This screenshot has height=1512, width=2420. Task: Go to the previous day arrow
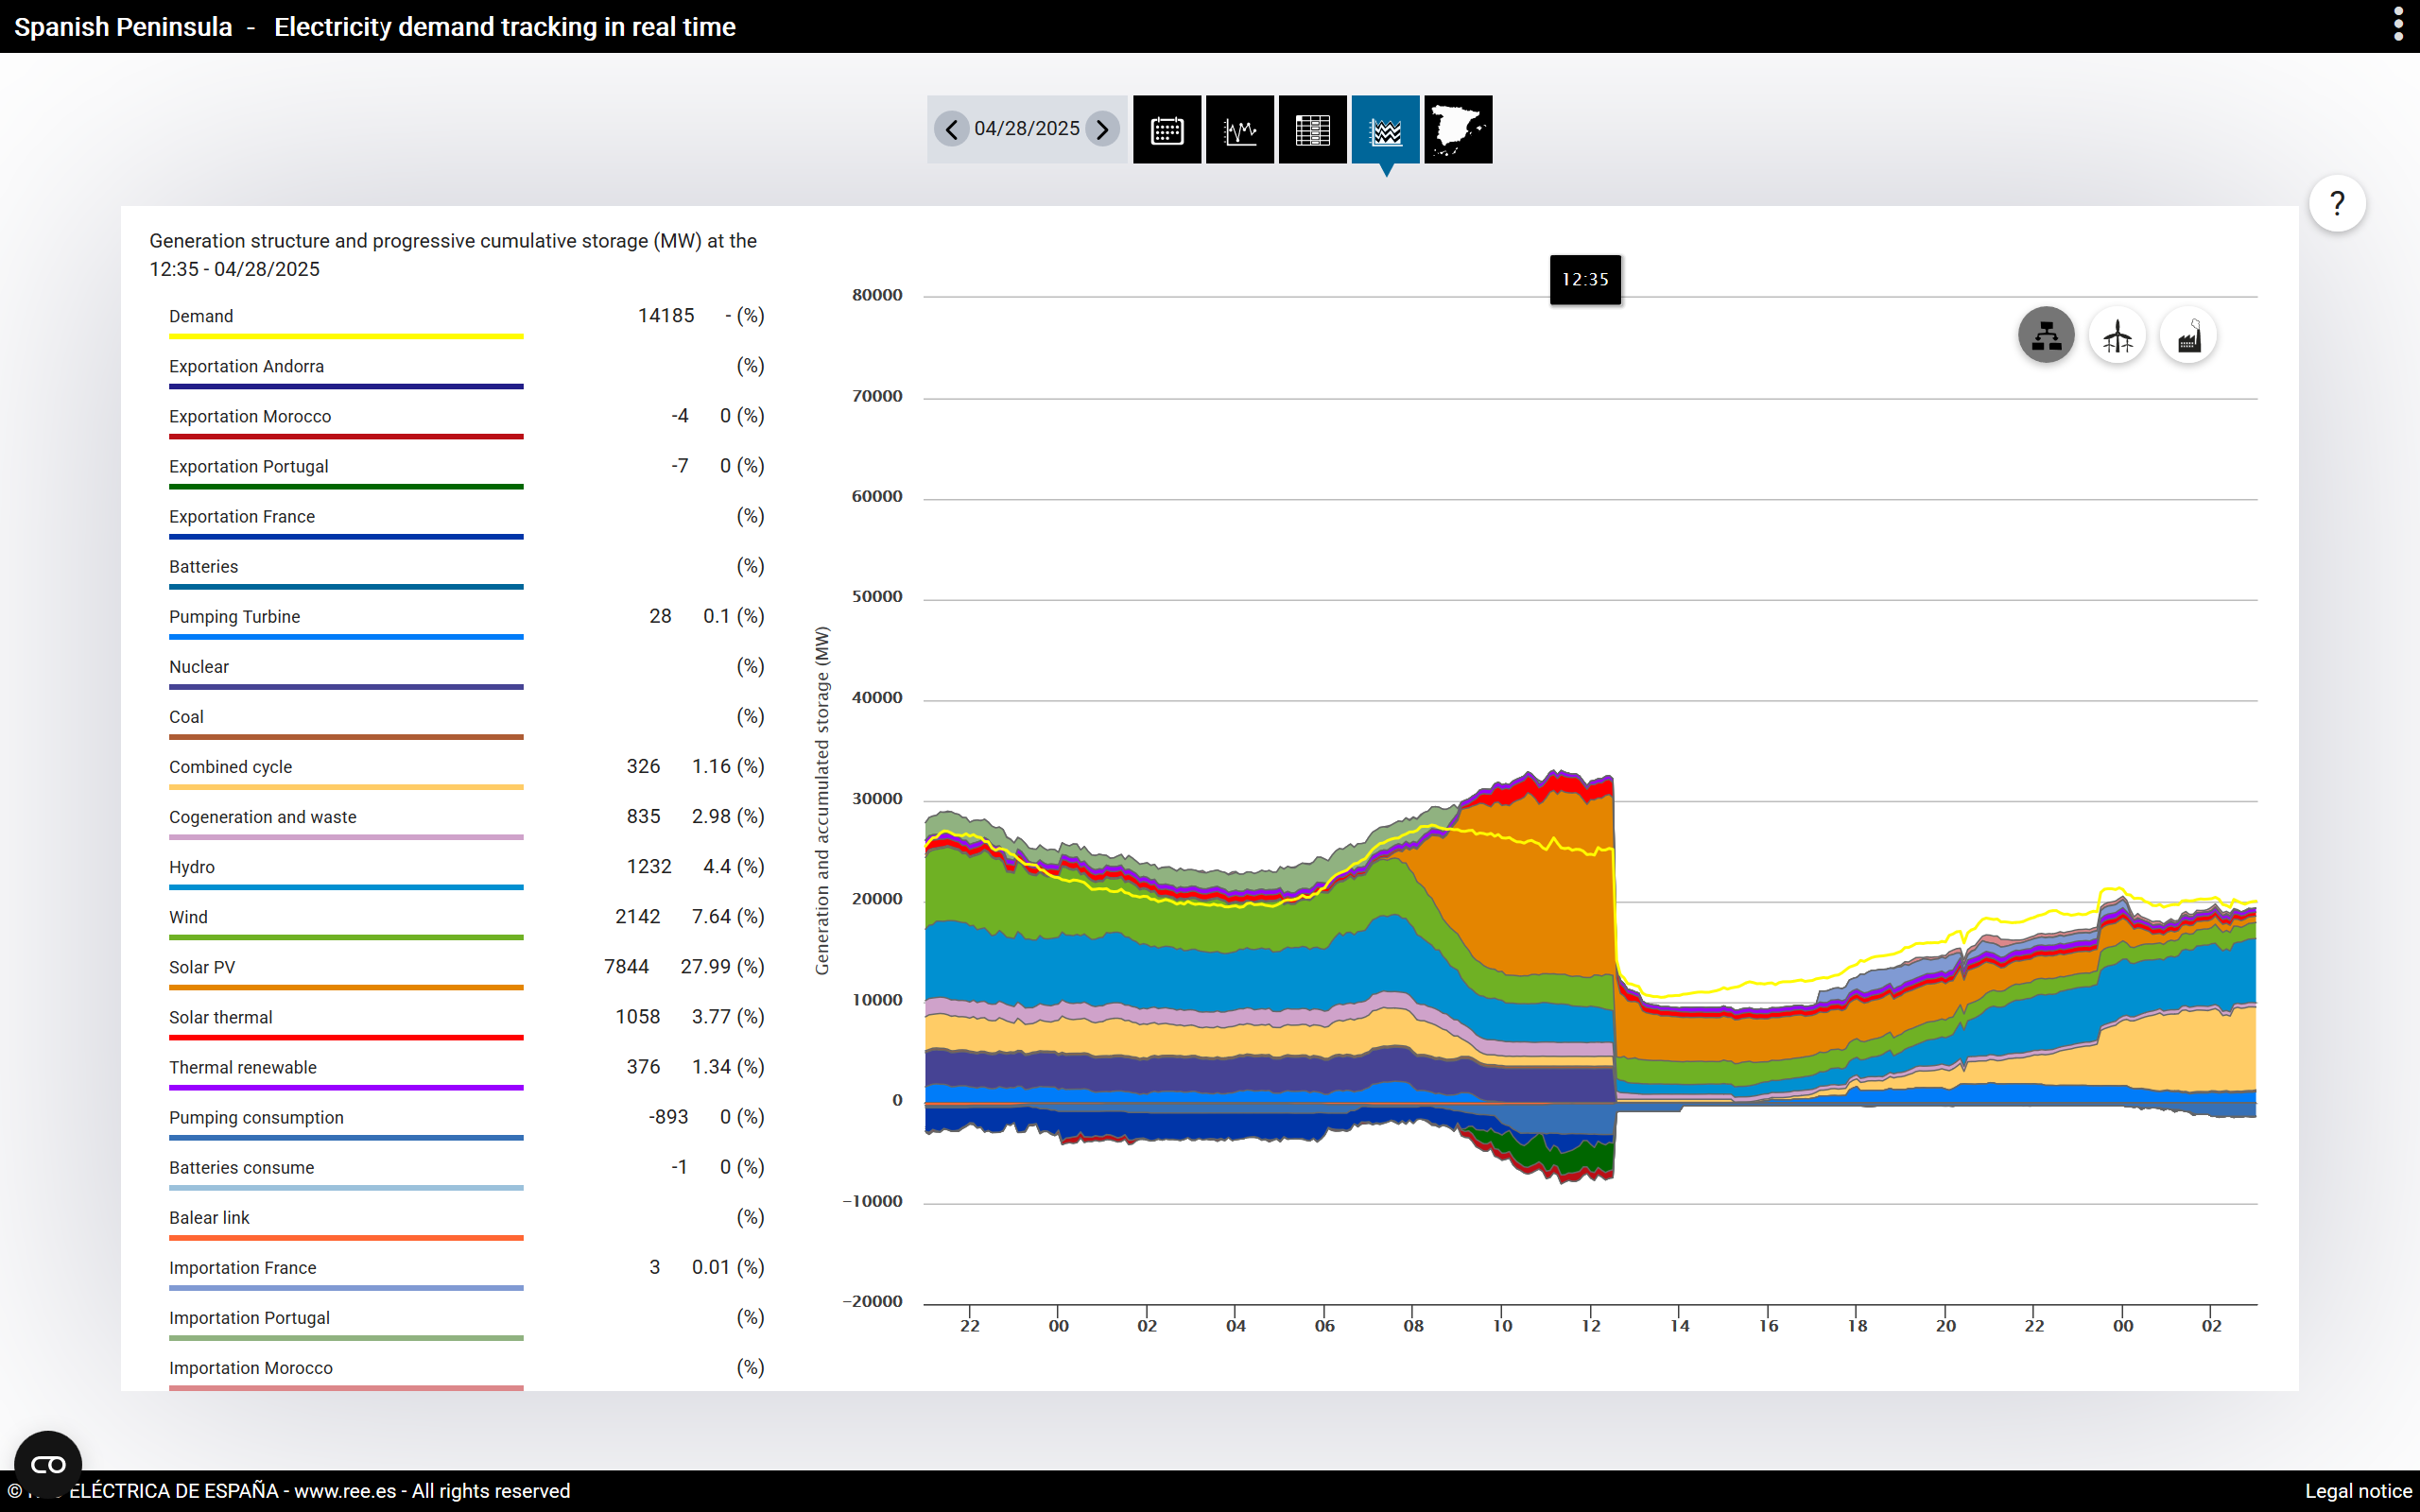(951, 129)
